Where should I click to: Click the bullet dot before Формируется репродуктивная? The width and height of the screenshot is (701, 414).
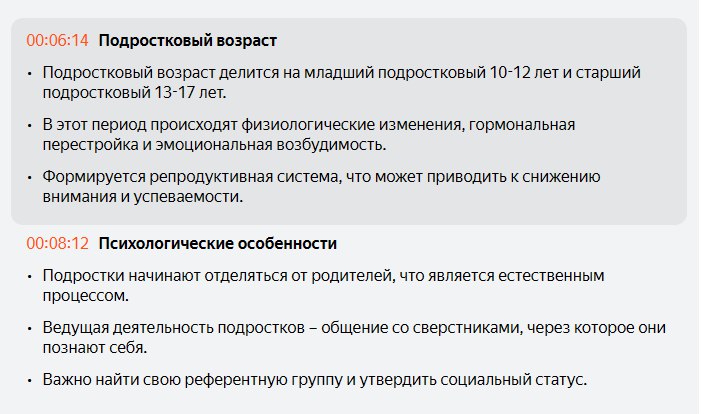click(30, 177)
